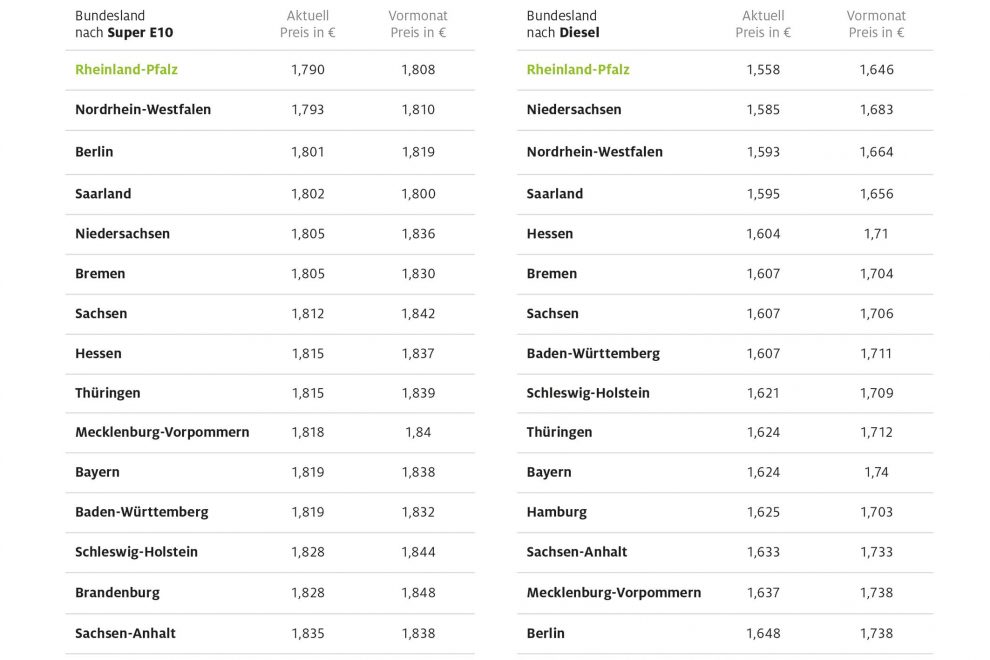Click the green Rheinland-Pfalz in Super E10 table
Image resolution: width=990 pixels, height=660 pixels.
pyautogui.click(x=126, y=70)
